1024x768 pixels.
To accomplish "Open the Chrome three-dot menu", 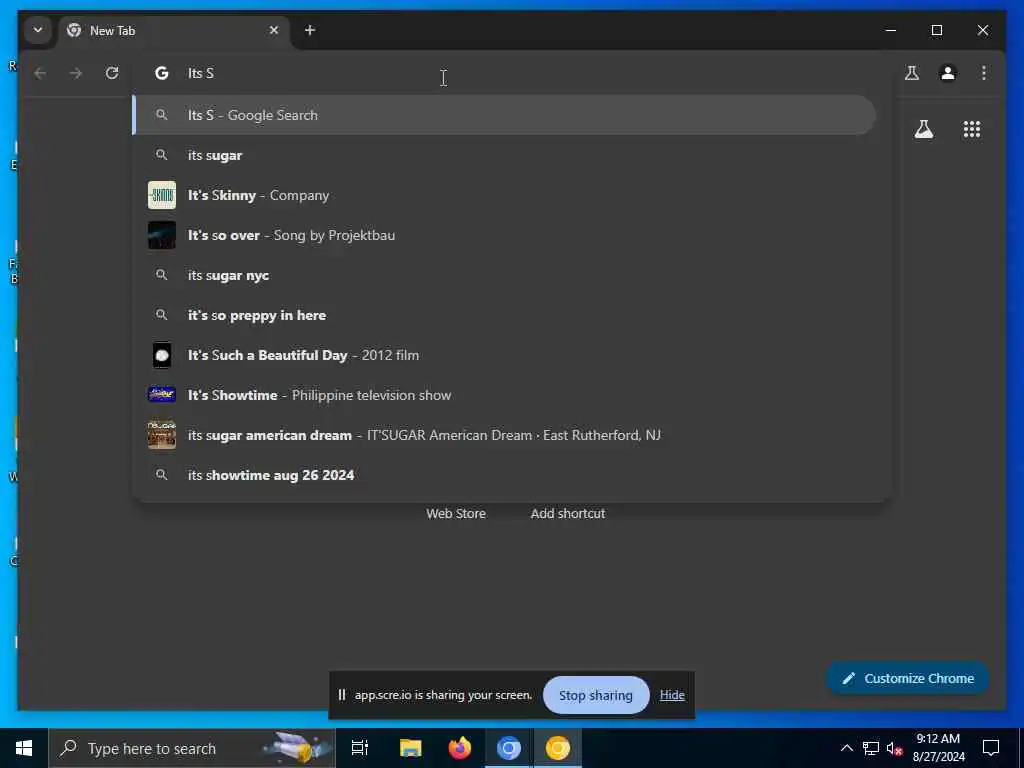I will click(x=984, y=73).
